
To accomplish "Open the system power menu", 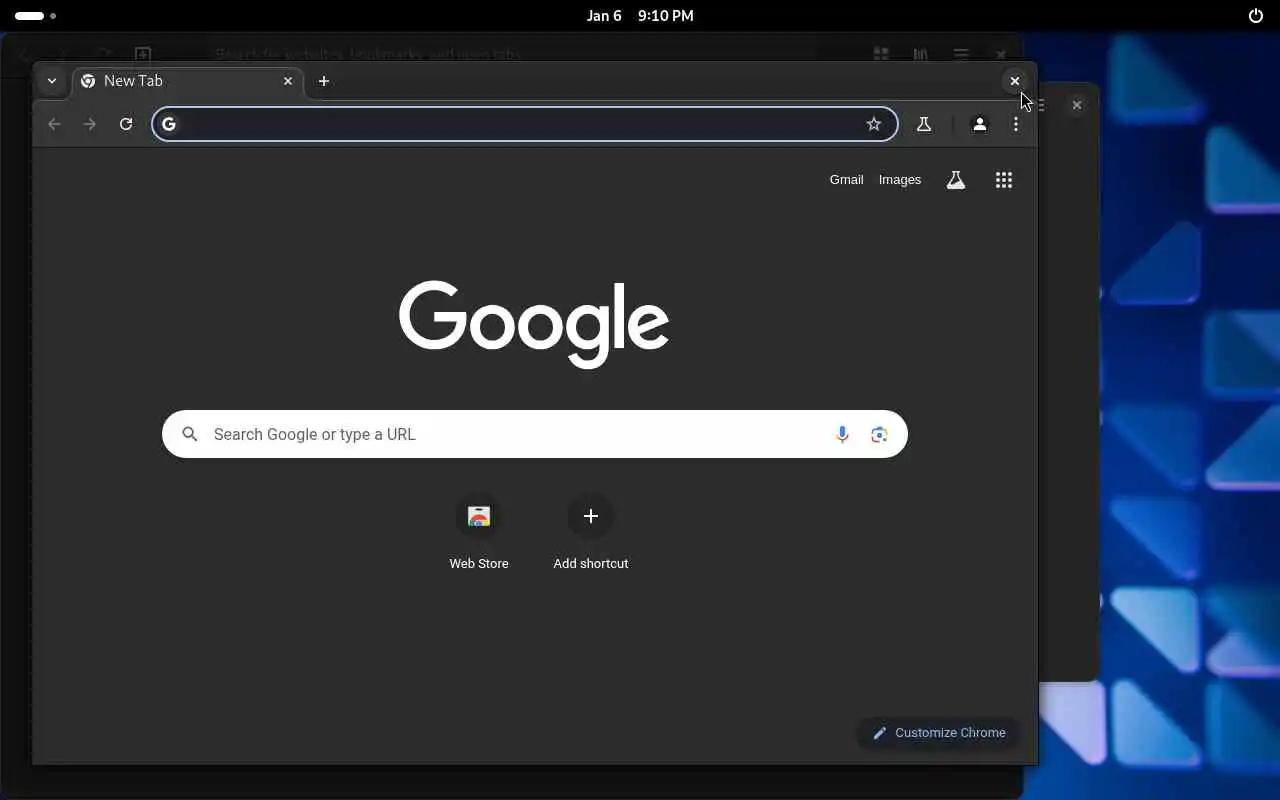I will click(x=1256, y=16).
